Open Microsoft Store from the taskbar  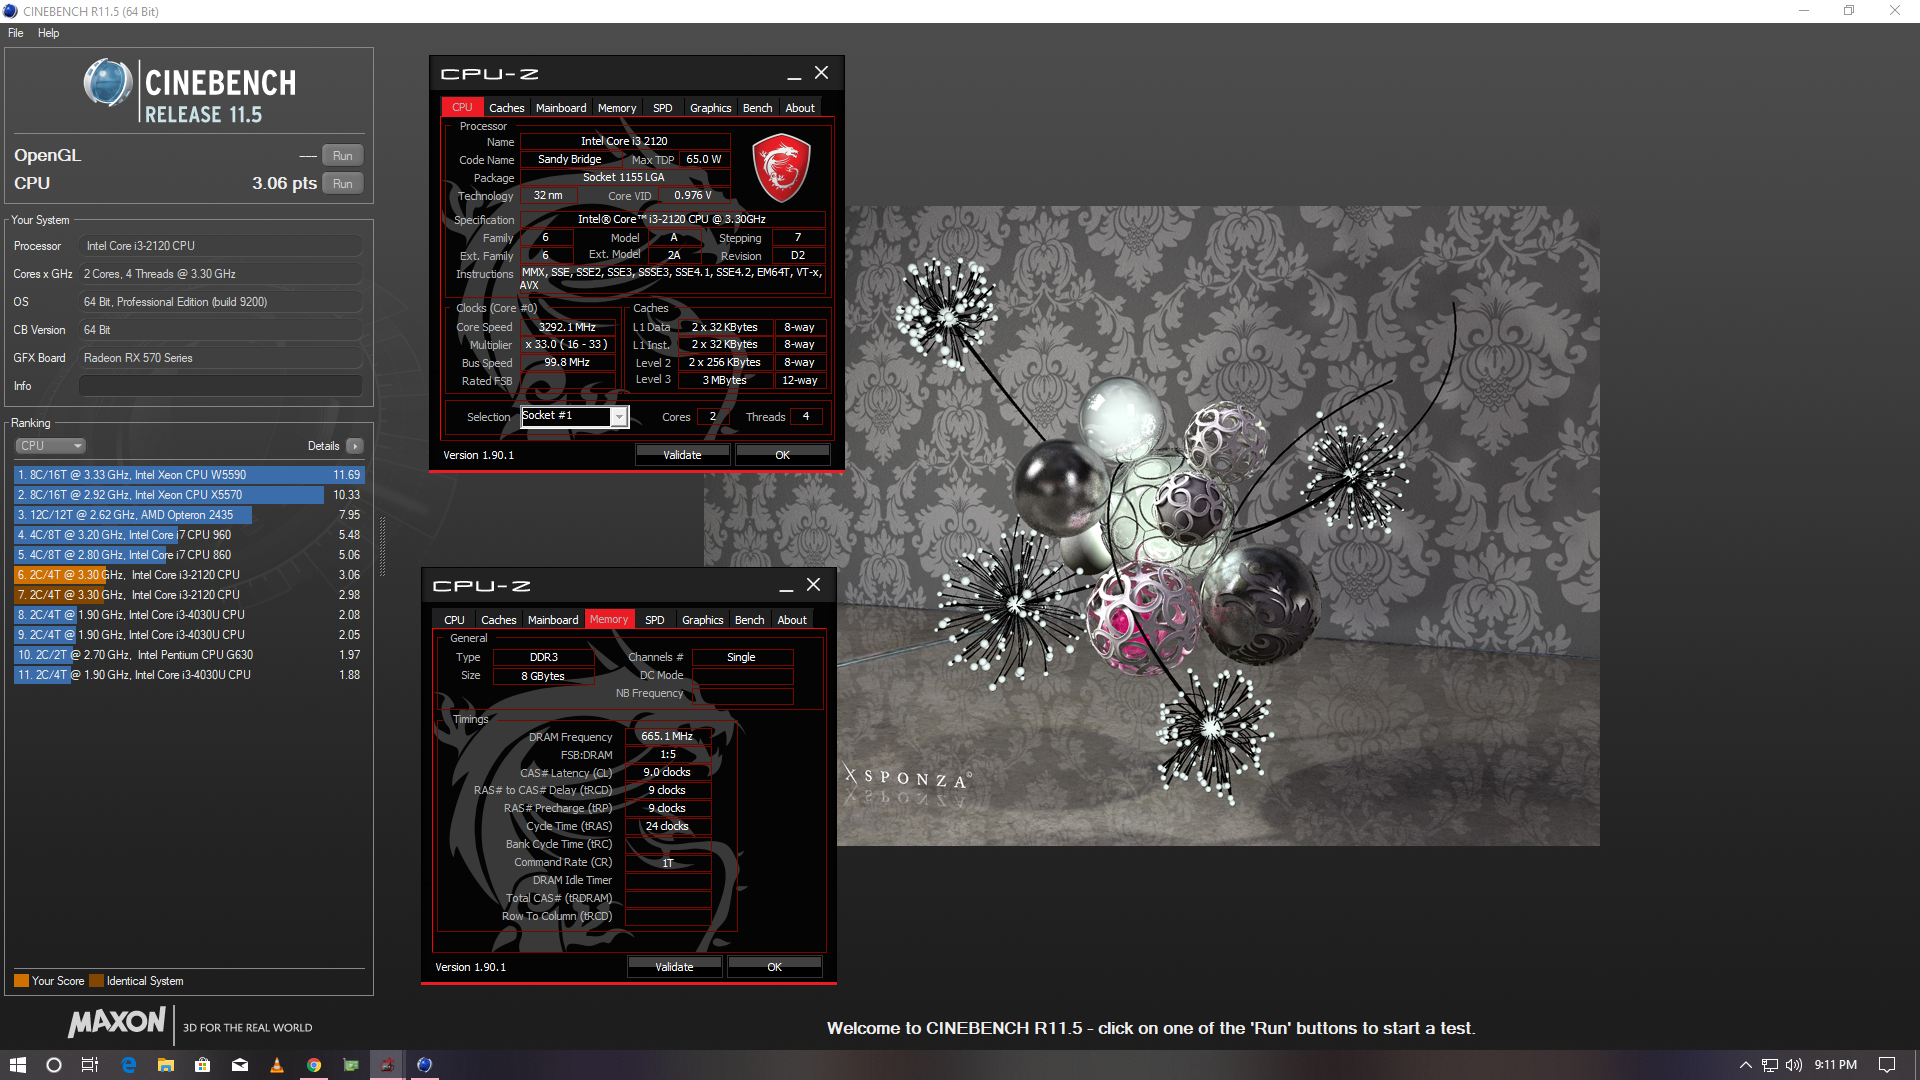click(203, 1065)
